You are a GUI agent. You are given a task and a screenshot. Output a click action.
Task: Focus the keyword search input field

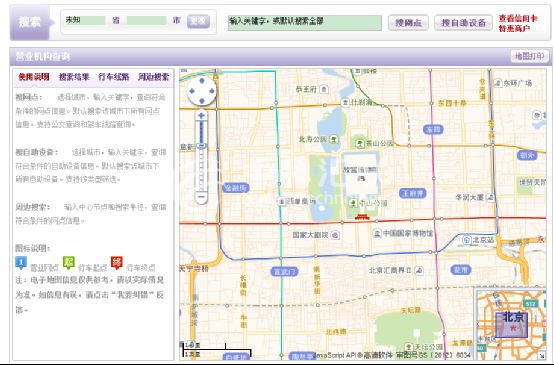(x=305, y=23)
